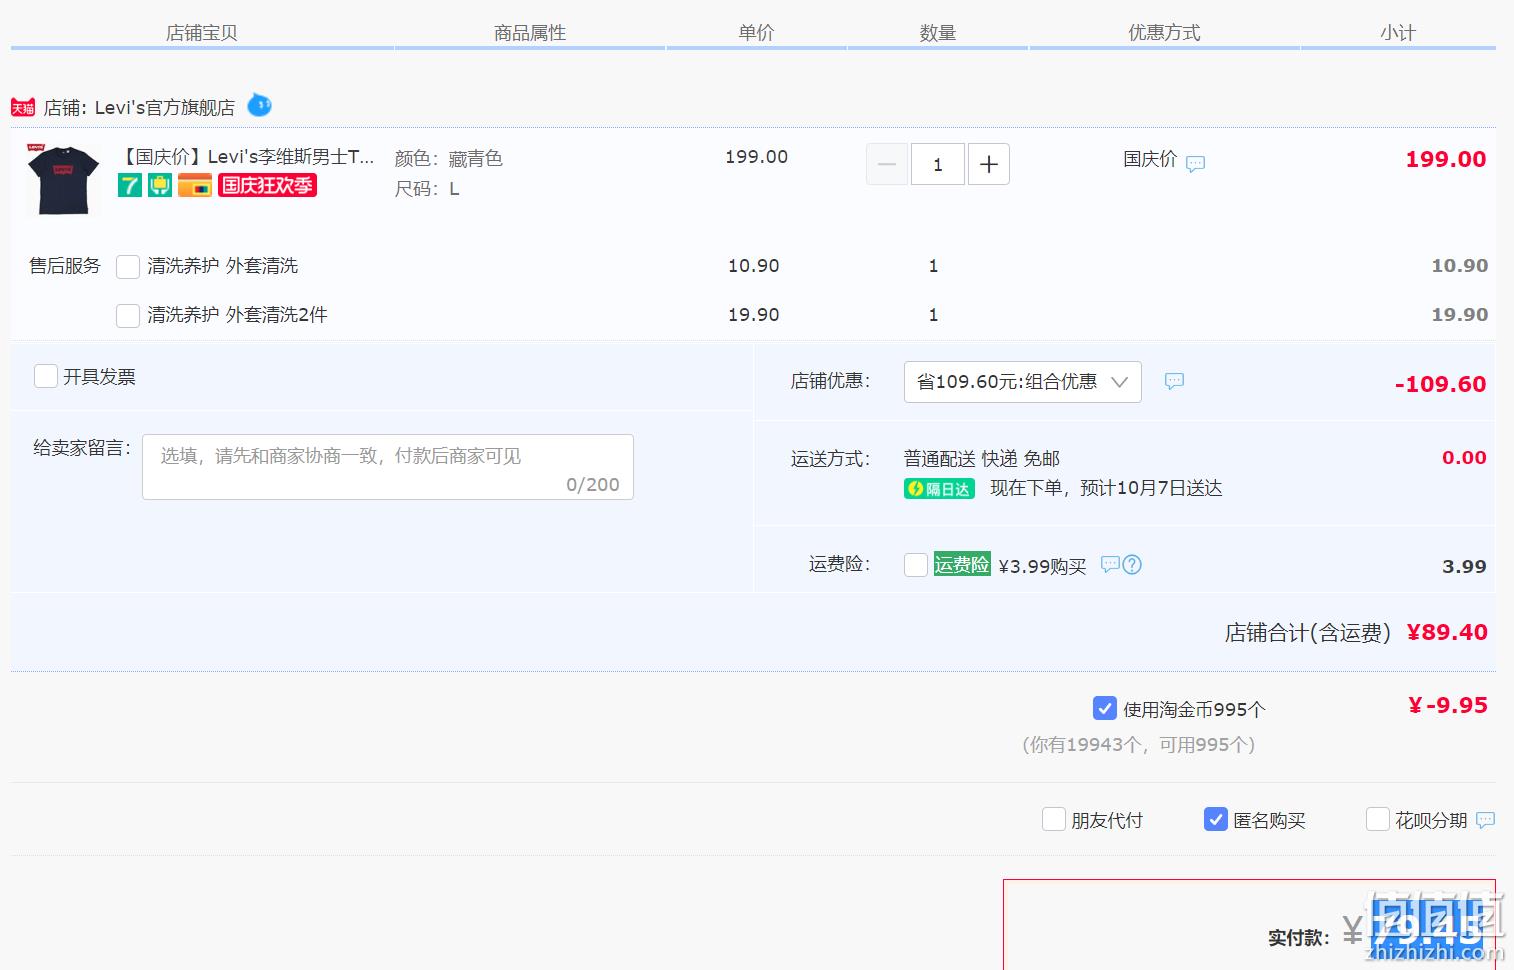Screen dimensions: 1514x970
Task: Click the 隔日达 next-day delivery badge
Action: 939,489
